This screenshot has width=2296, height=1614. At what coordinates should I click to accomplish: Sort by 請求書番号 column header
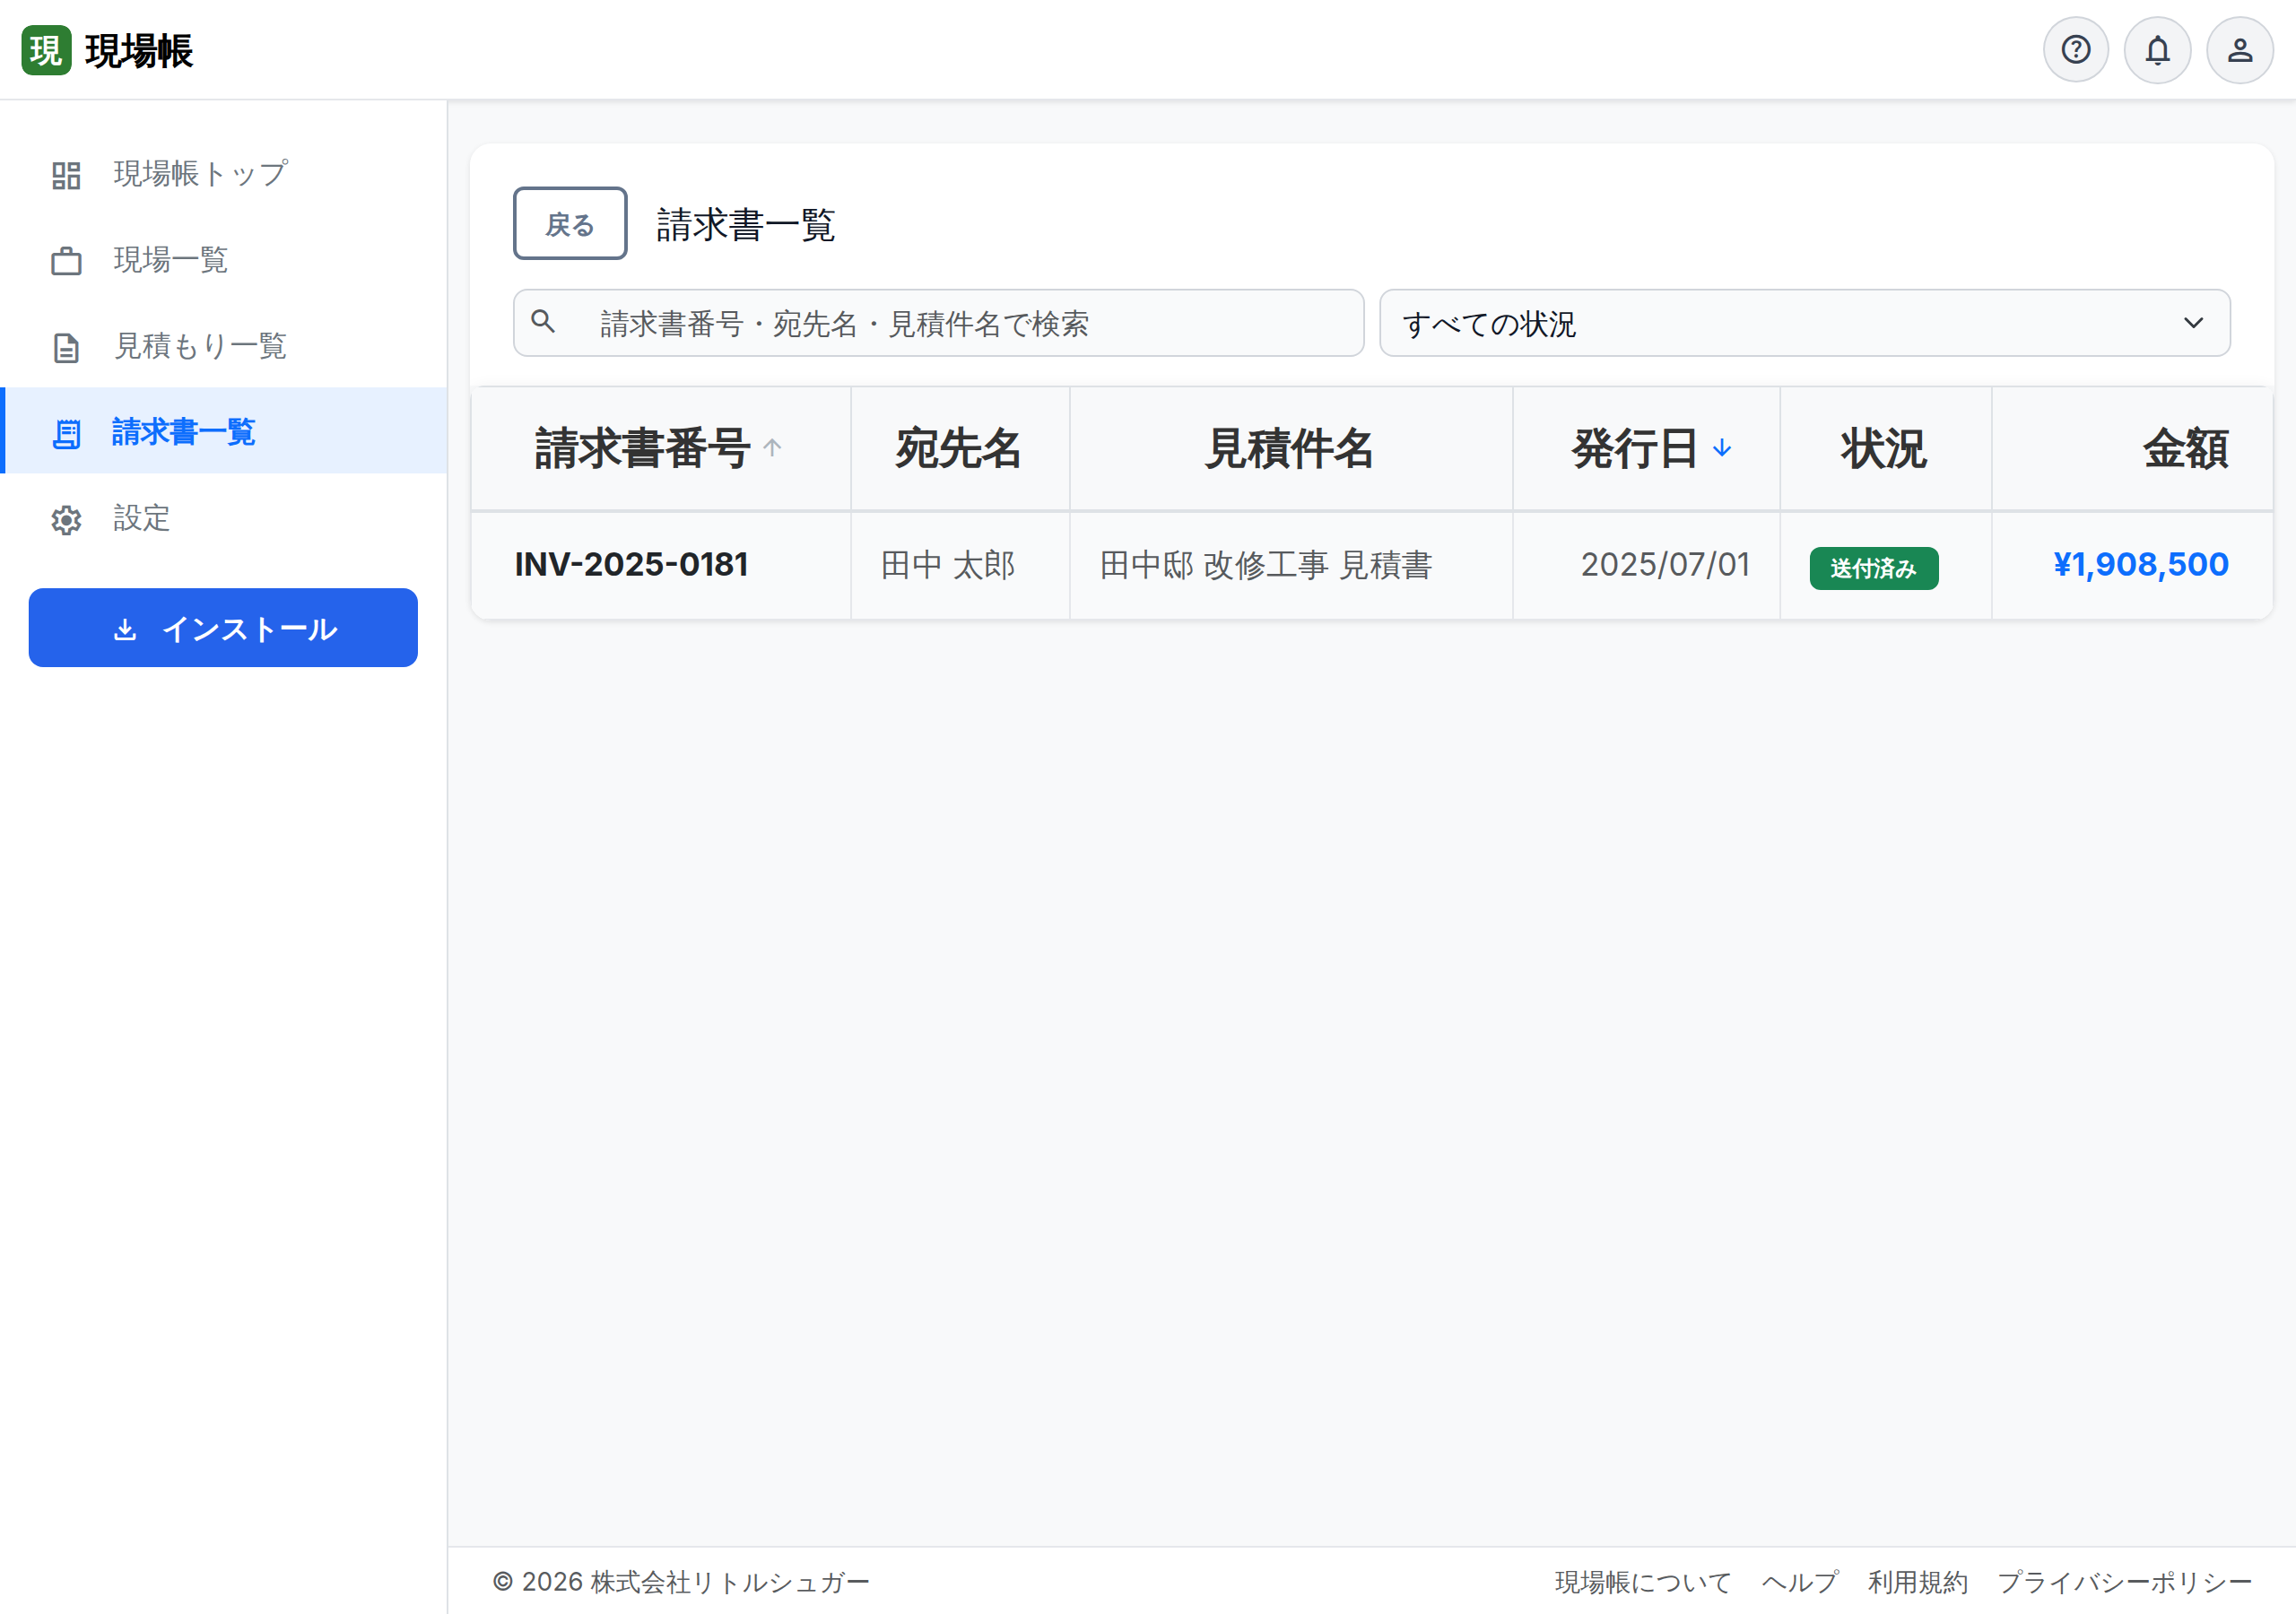click(x=661, y=448)
